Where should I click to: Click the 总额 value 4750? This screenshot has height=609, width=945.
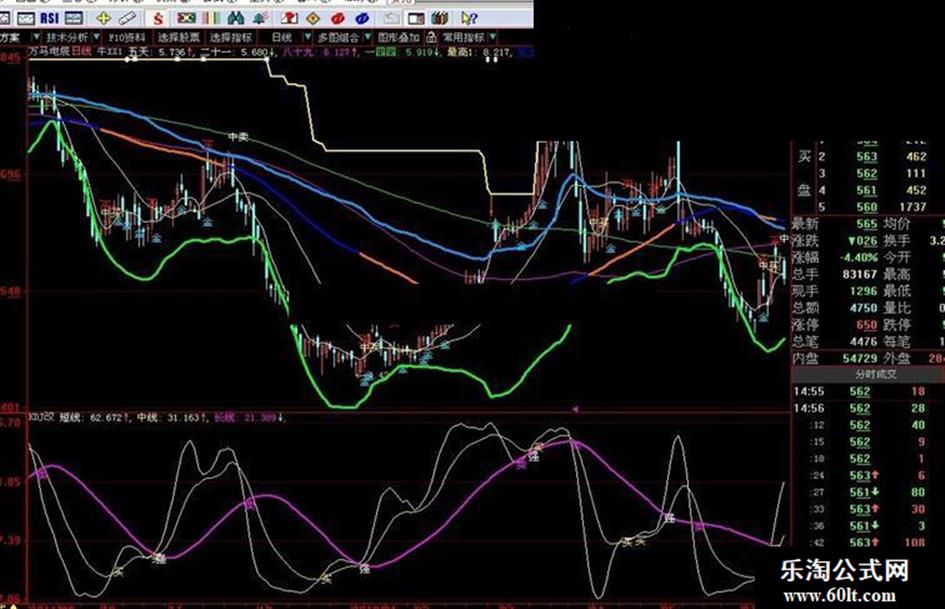tap(863, 308)
